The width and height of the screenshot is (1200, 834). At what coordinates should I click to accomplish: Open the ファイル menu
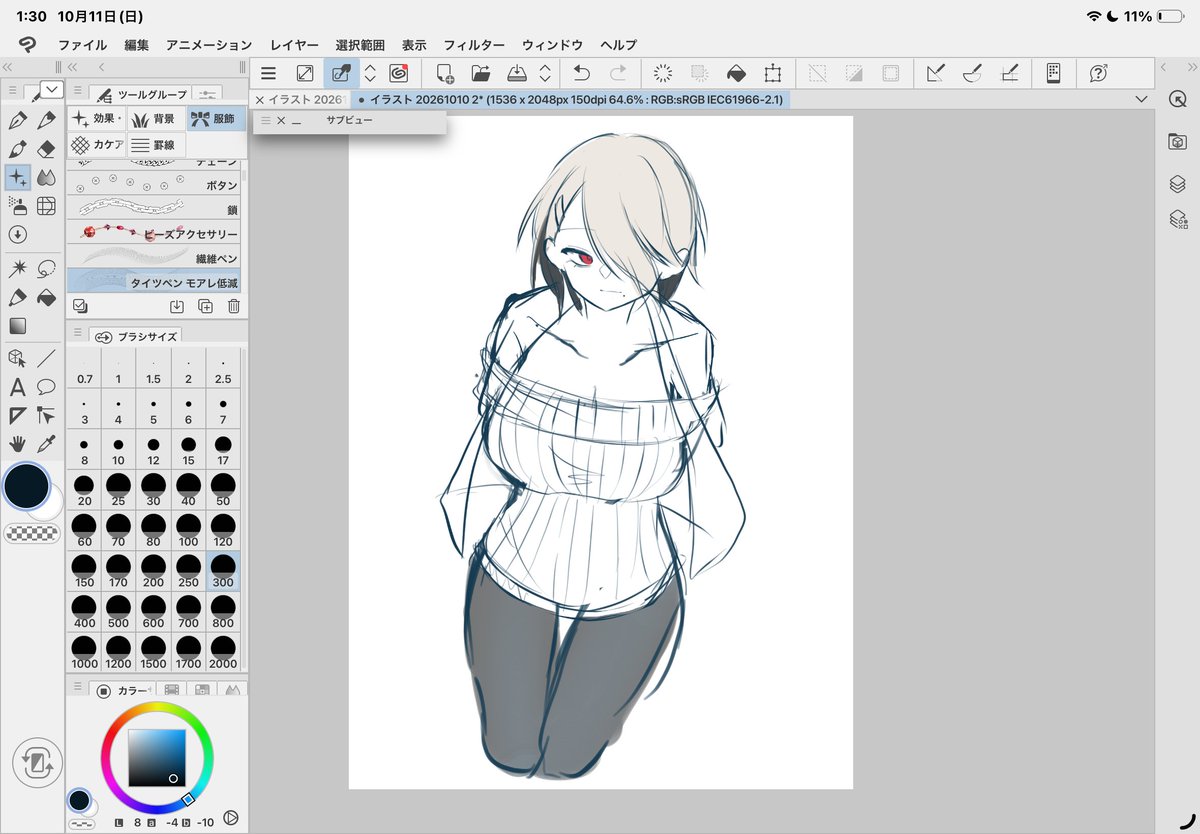click(x=82, y=45)
